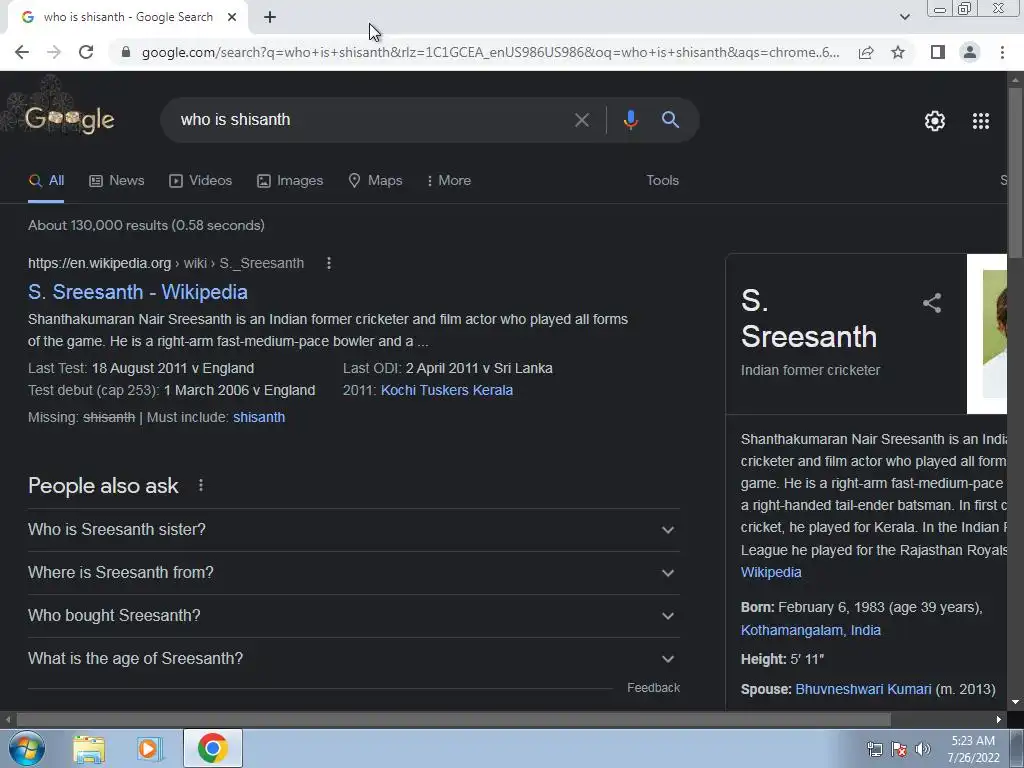Click the Google doodle logo
This screenshot has height=768, width=1024.
(69, 119)
